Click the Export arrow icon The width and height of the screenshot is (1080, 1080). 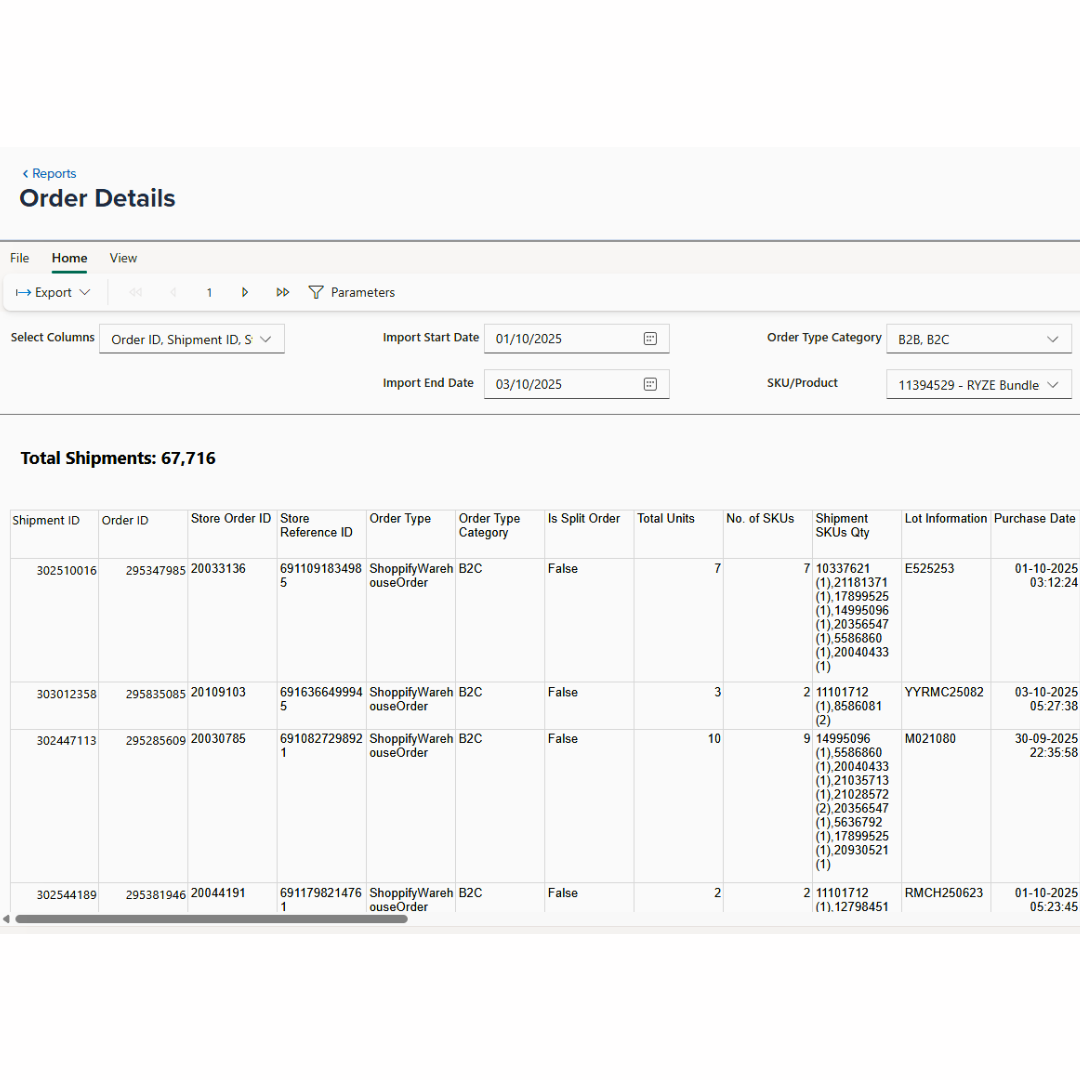click(23, 293)
